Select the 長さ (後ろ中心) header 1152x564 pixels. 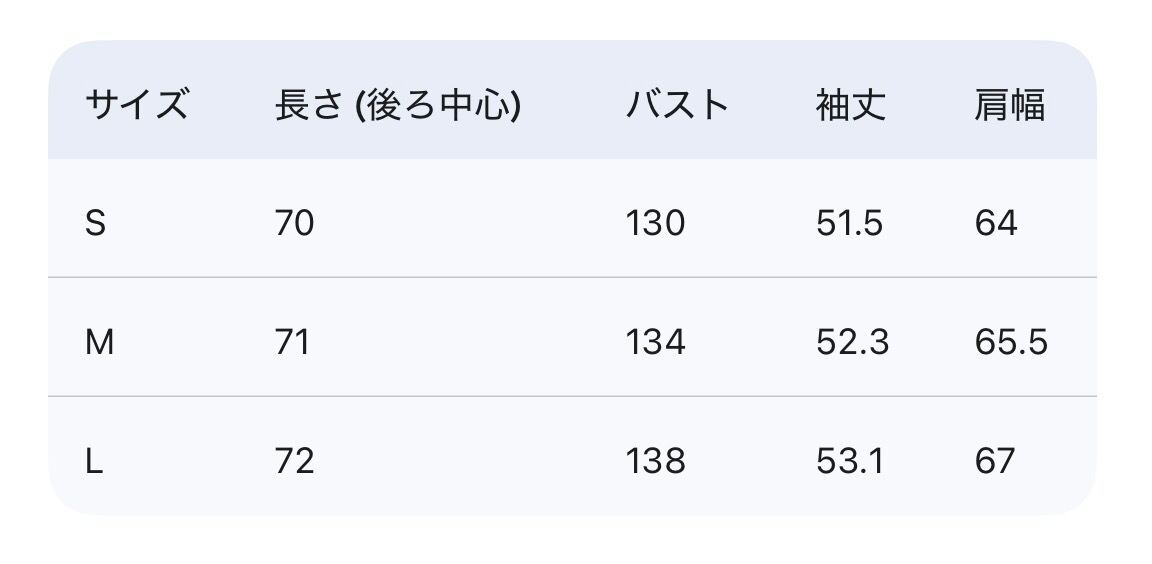point(397,105)
